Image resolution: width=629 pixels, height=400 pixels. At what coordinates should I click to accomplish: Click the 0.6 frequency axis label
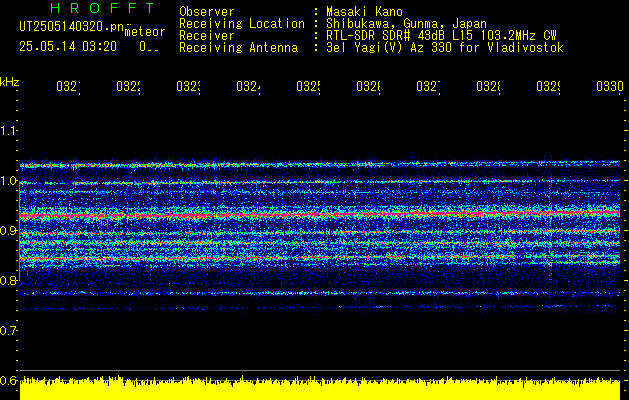click(x=8, y=380)
